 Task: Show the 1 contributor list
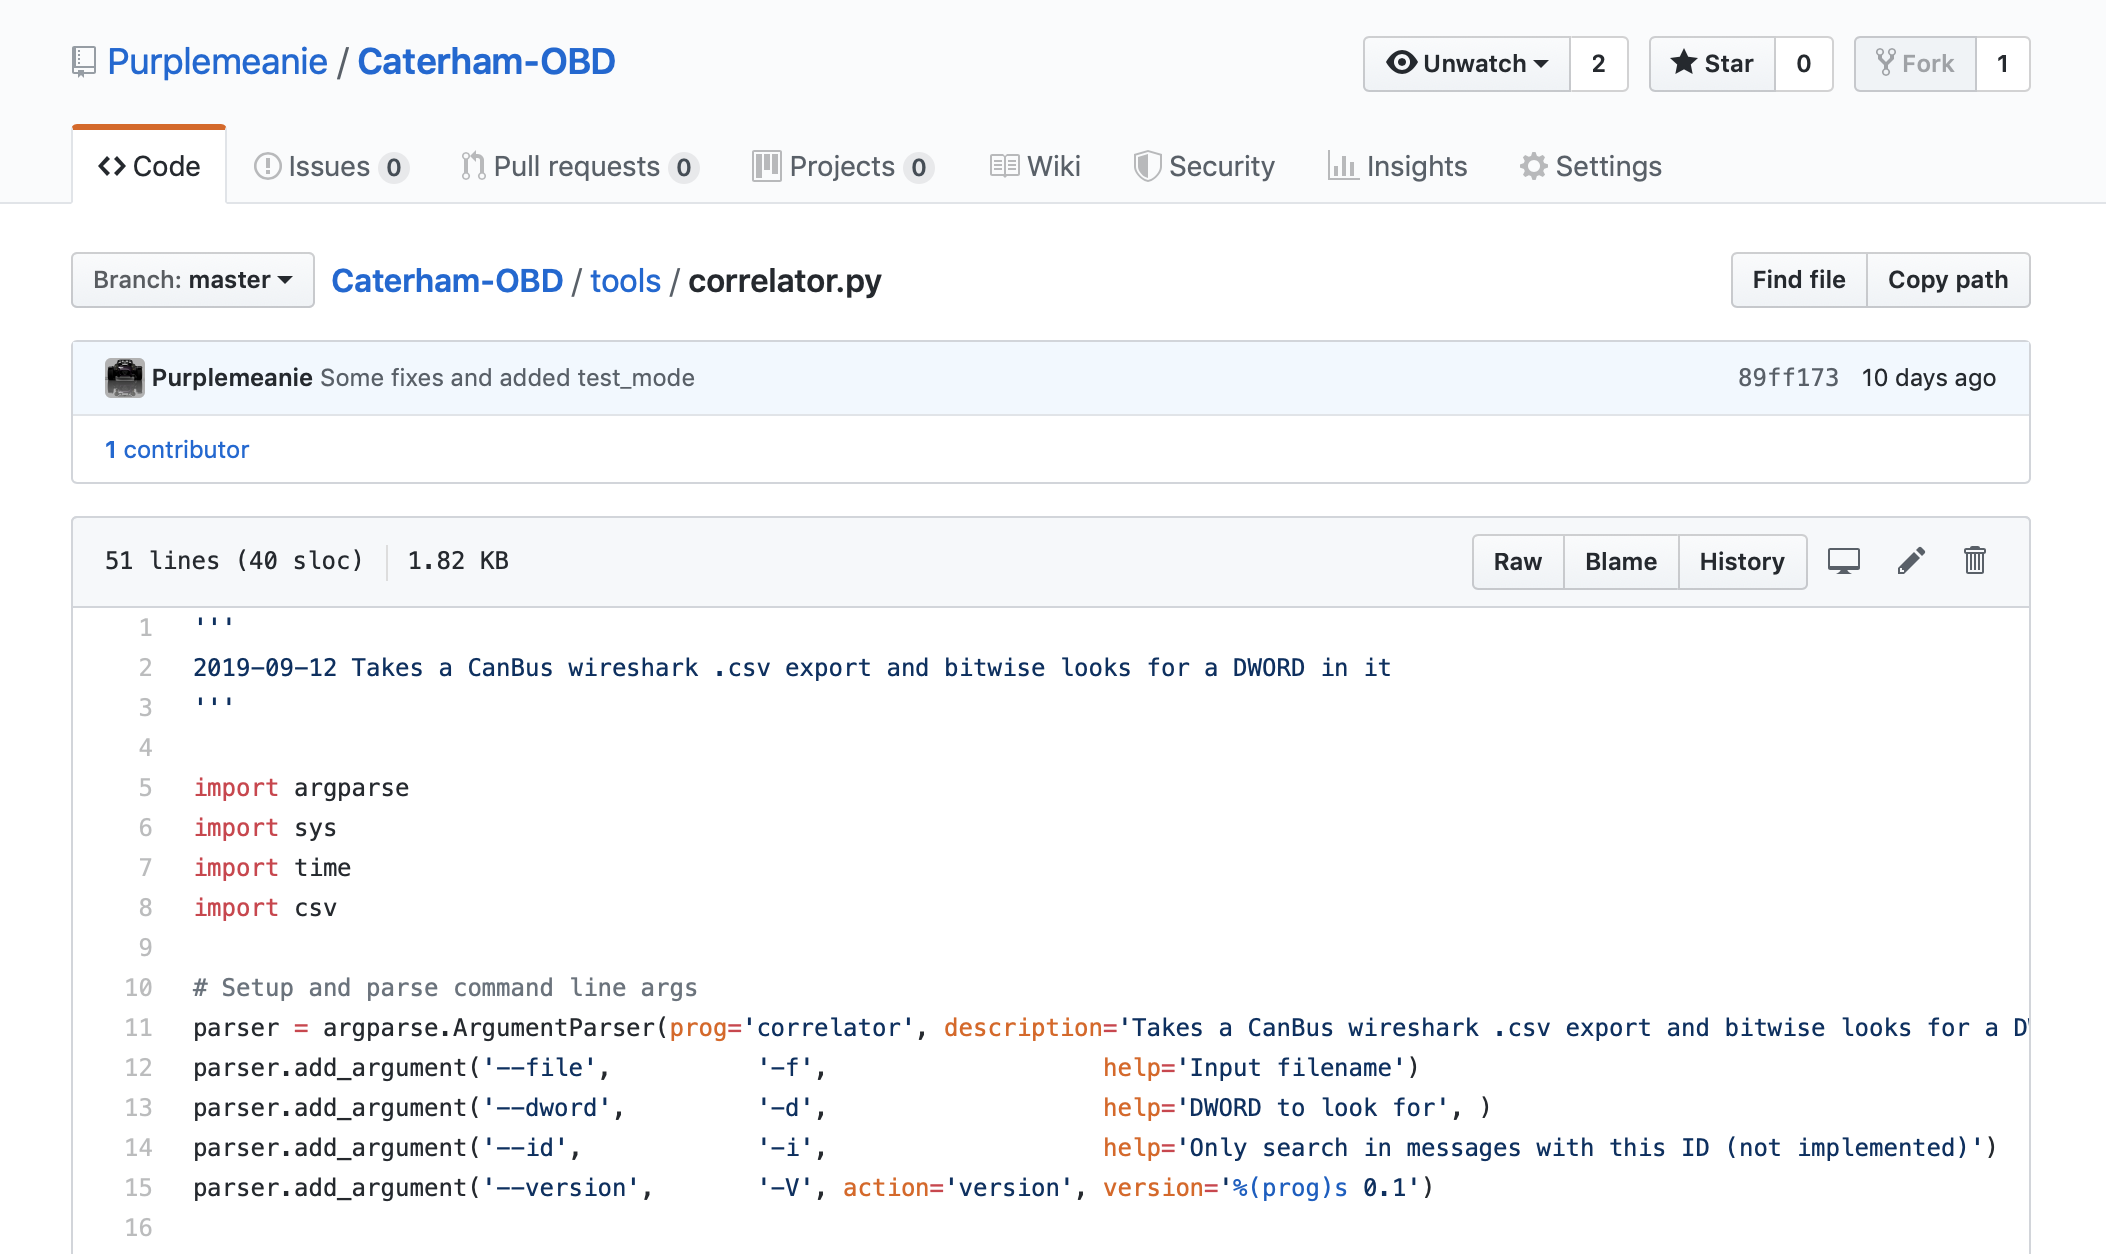pyautogui.click(x=177, y=450)
